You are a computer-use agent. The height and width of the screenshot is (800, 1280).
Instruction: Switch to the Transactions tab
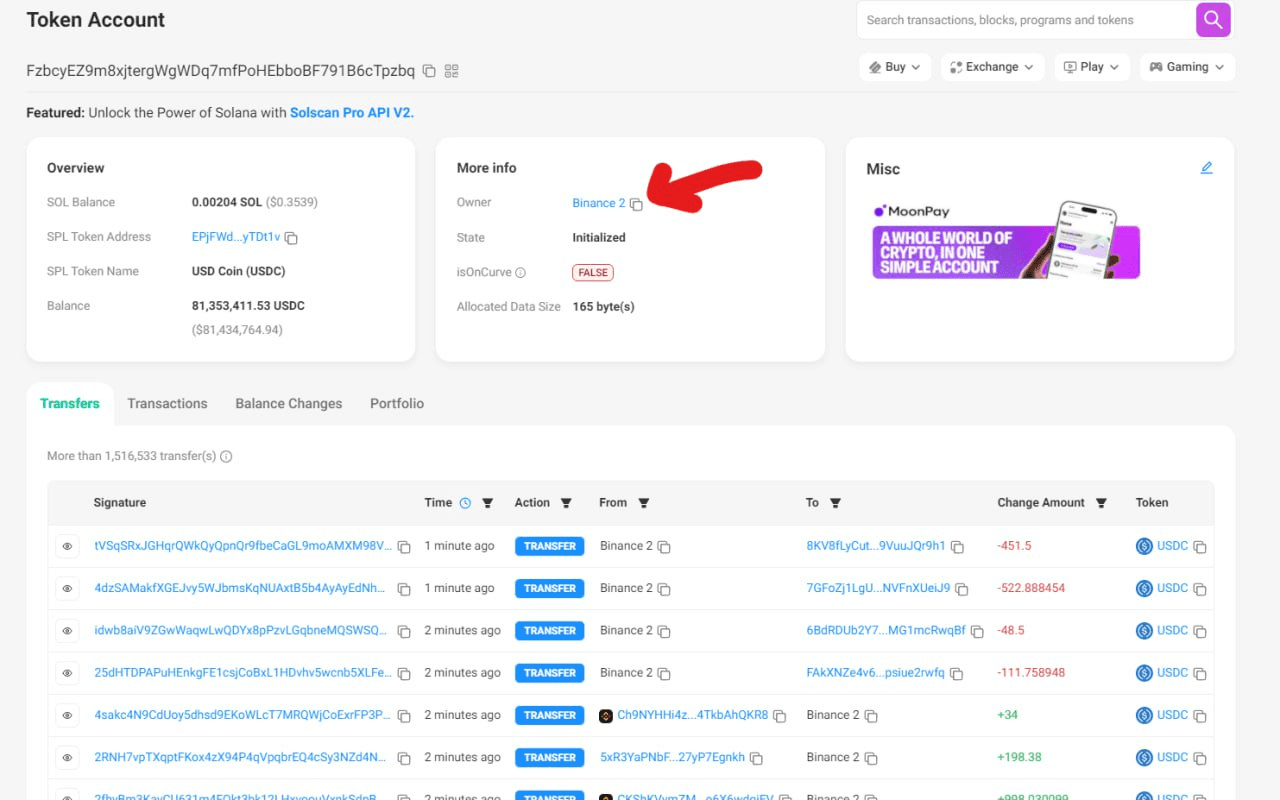(x=167, y=404)
